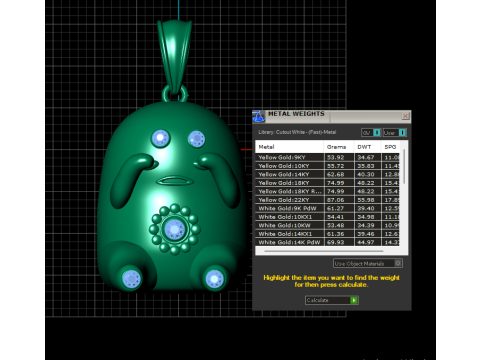The image size is (480, 360).
Task: Click the horizontal scrollbar under the metal table
Action: (324, 251)
